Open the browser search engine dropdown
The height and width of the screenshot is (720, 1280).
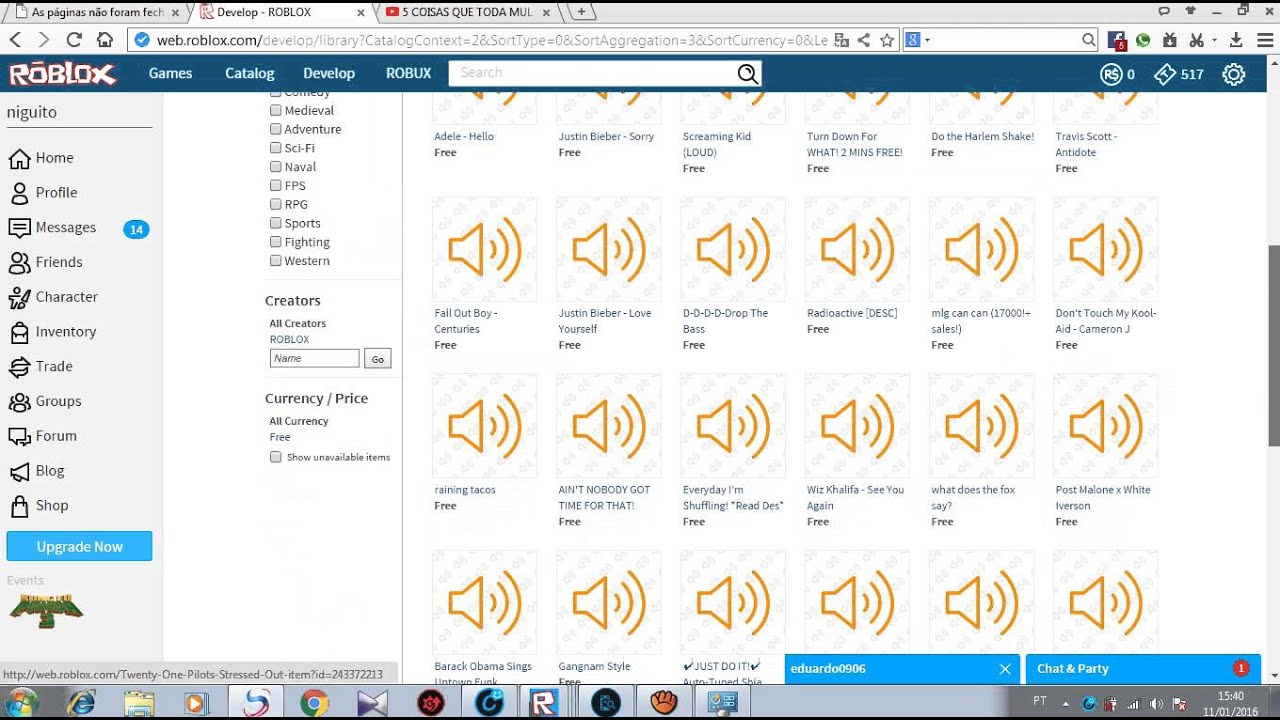click(919, 40)
